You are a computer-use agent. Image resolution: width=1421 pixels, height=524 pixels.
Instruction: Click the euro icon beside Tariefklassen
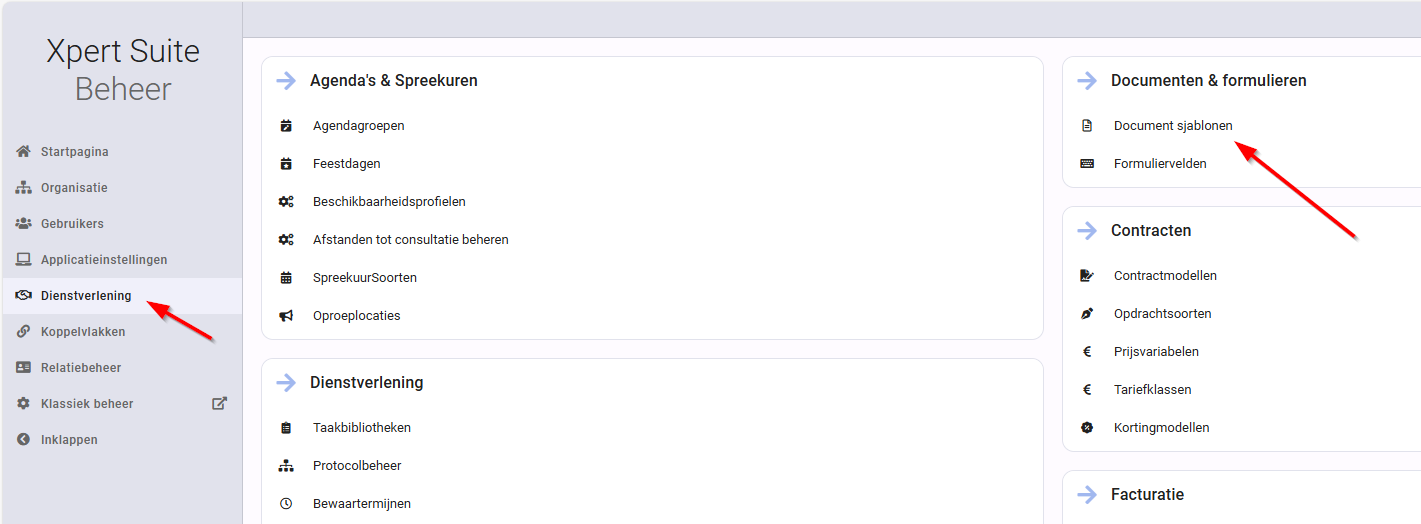pos(1087,390)
